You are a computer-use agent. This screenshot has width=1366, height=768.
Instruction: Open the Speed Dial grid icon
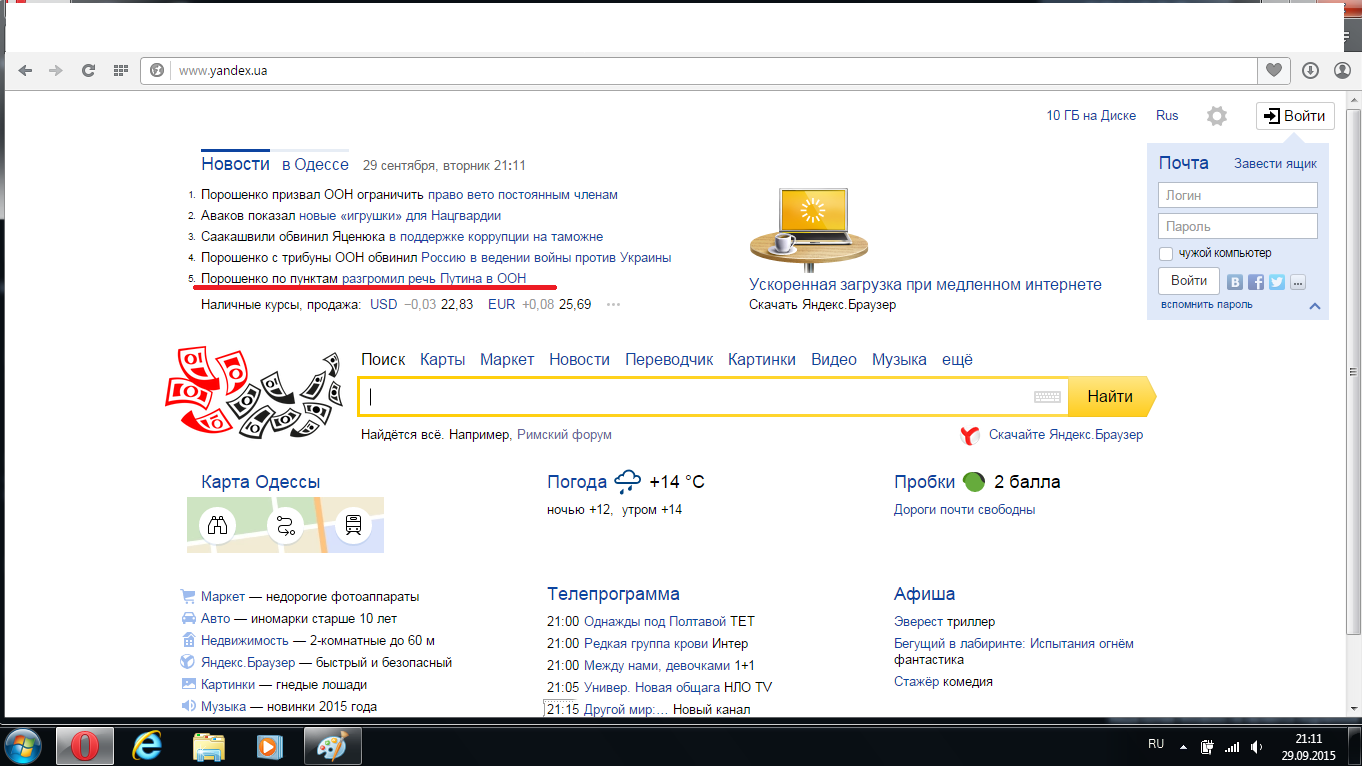coord(120,71)
